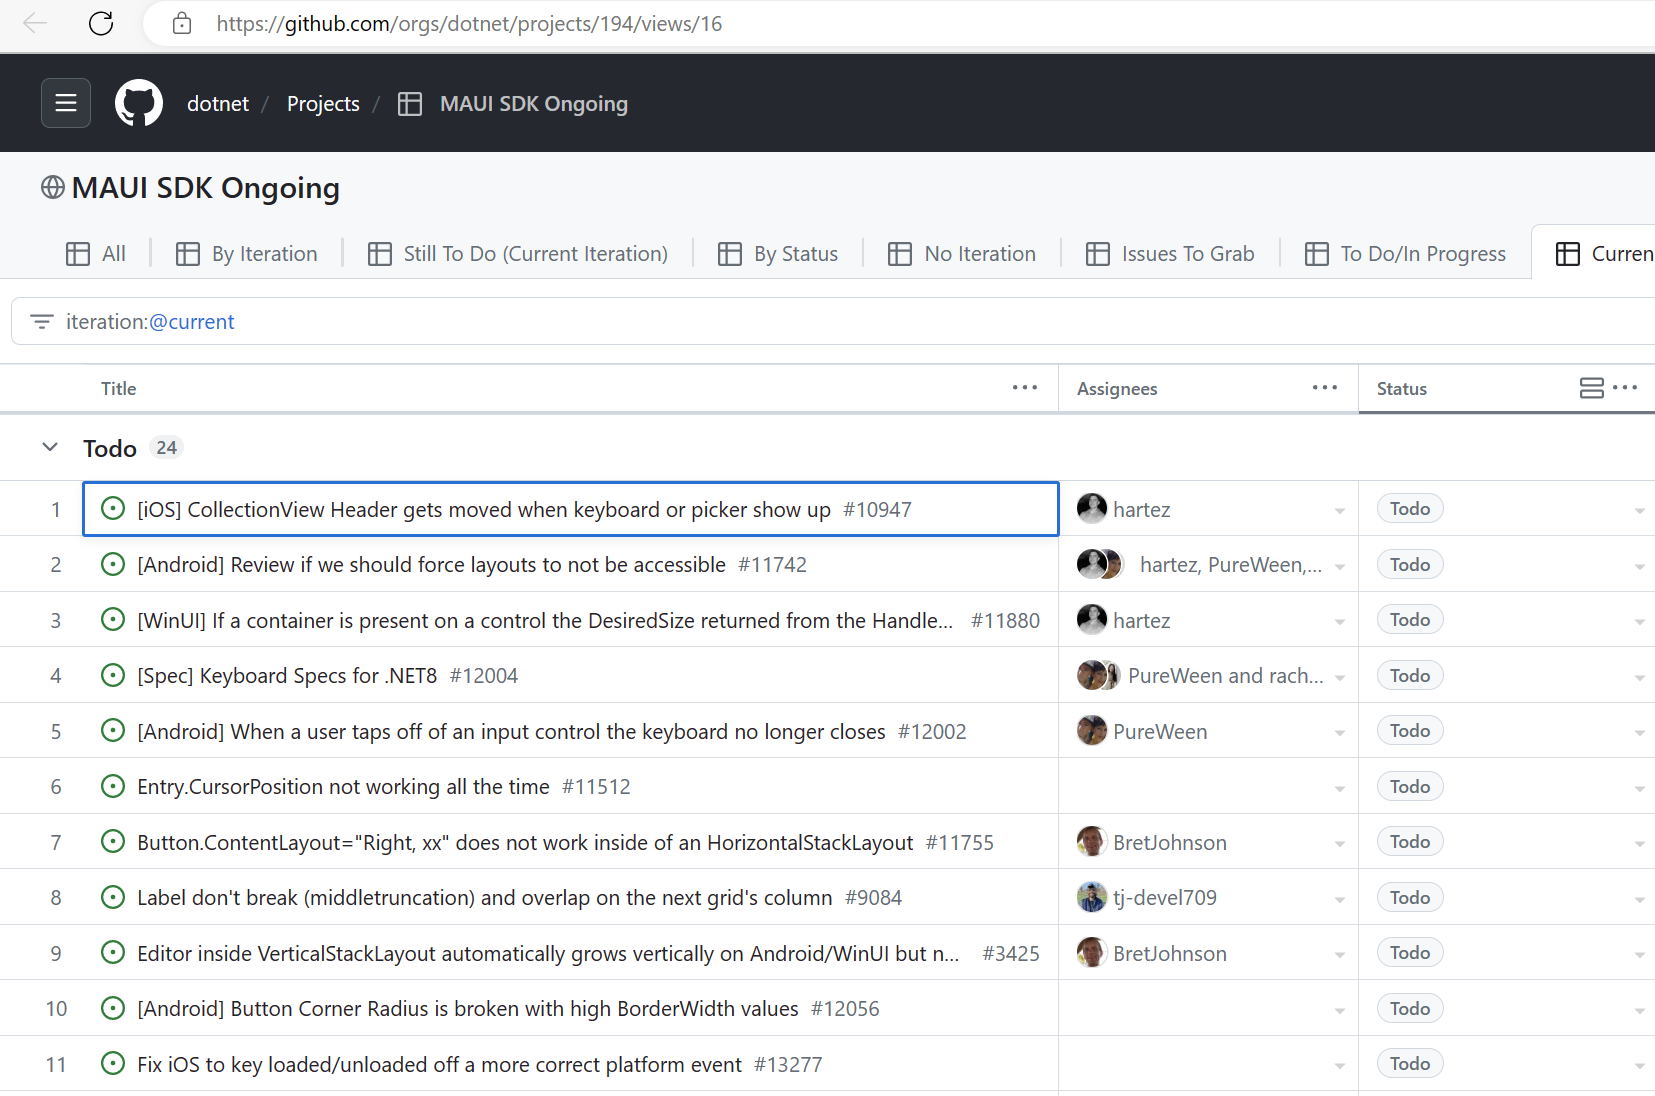Click the browser refresh icon
1655x1096 pixels.
100,23
